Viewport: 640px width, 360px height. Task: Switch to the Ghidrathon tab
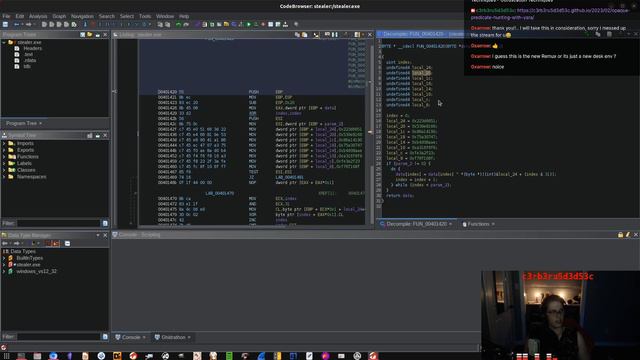click(173, 337)
